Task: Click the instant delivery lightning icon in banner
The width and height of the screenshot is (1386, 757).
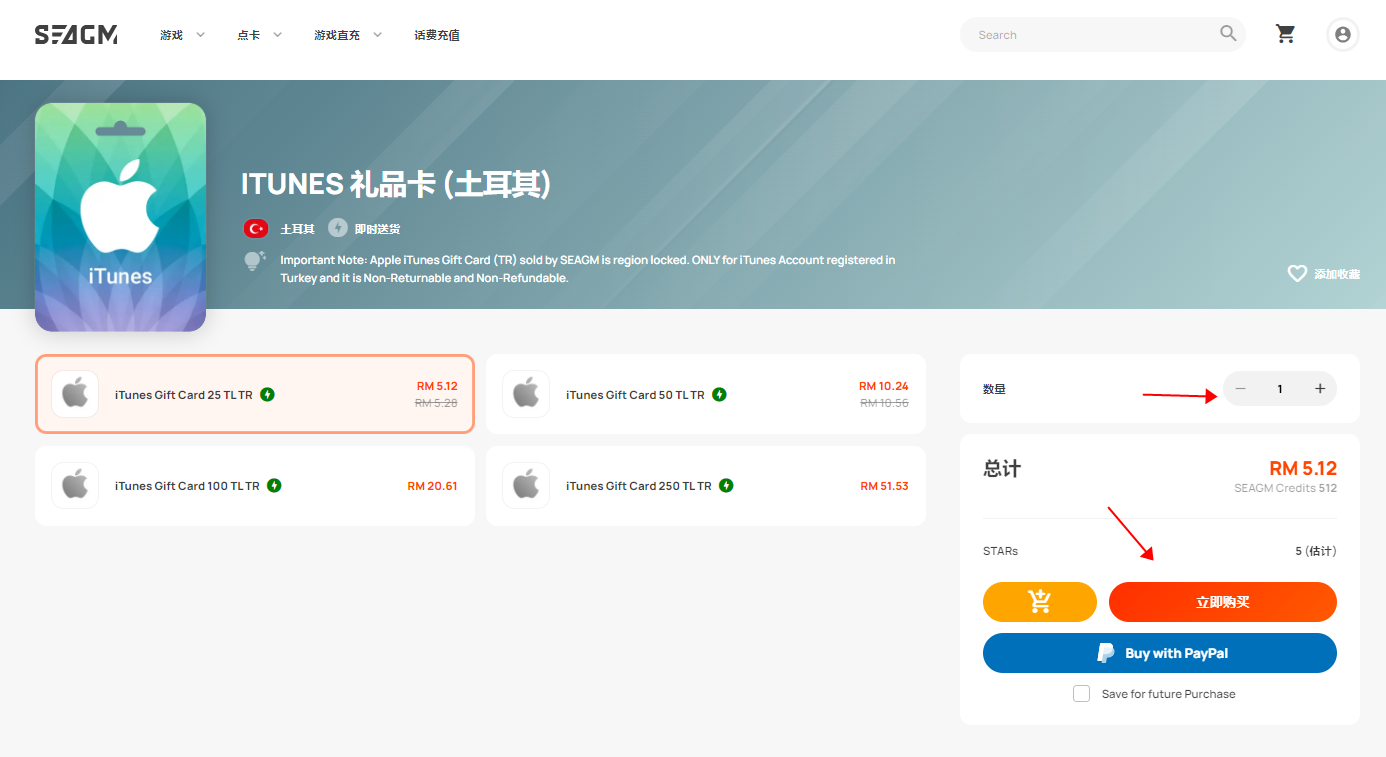Action: click(x=338, y=228)
